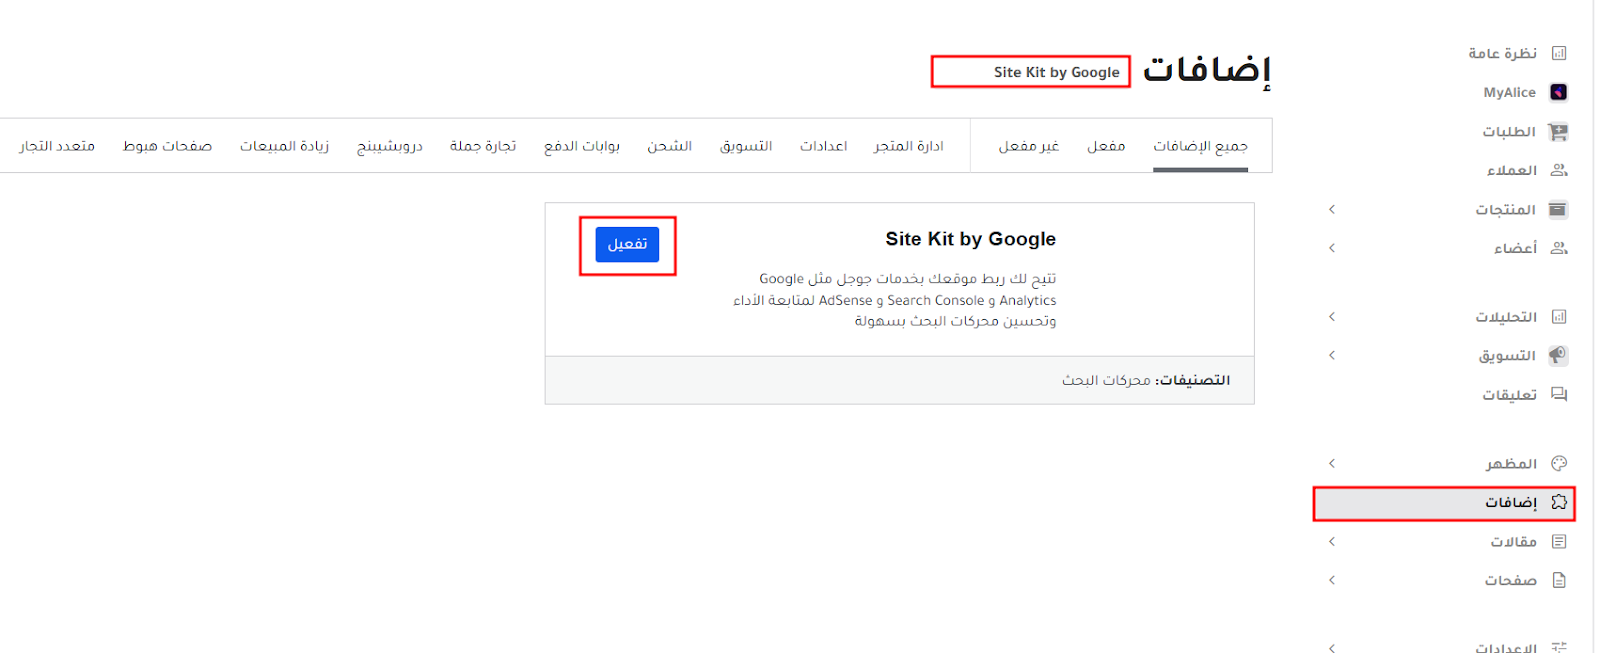Image resolution: width=1600 pixels, height=653 pixels.
Task: Expand the analytics (التحليلات) submenu arrow
Action: click(x=1332, y=316)
